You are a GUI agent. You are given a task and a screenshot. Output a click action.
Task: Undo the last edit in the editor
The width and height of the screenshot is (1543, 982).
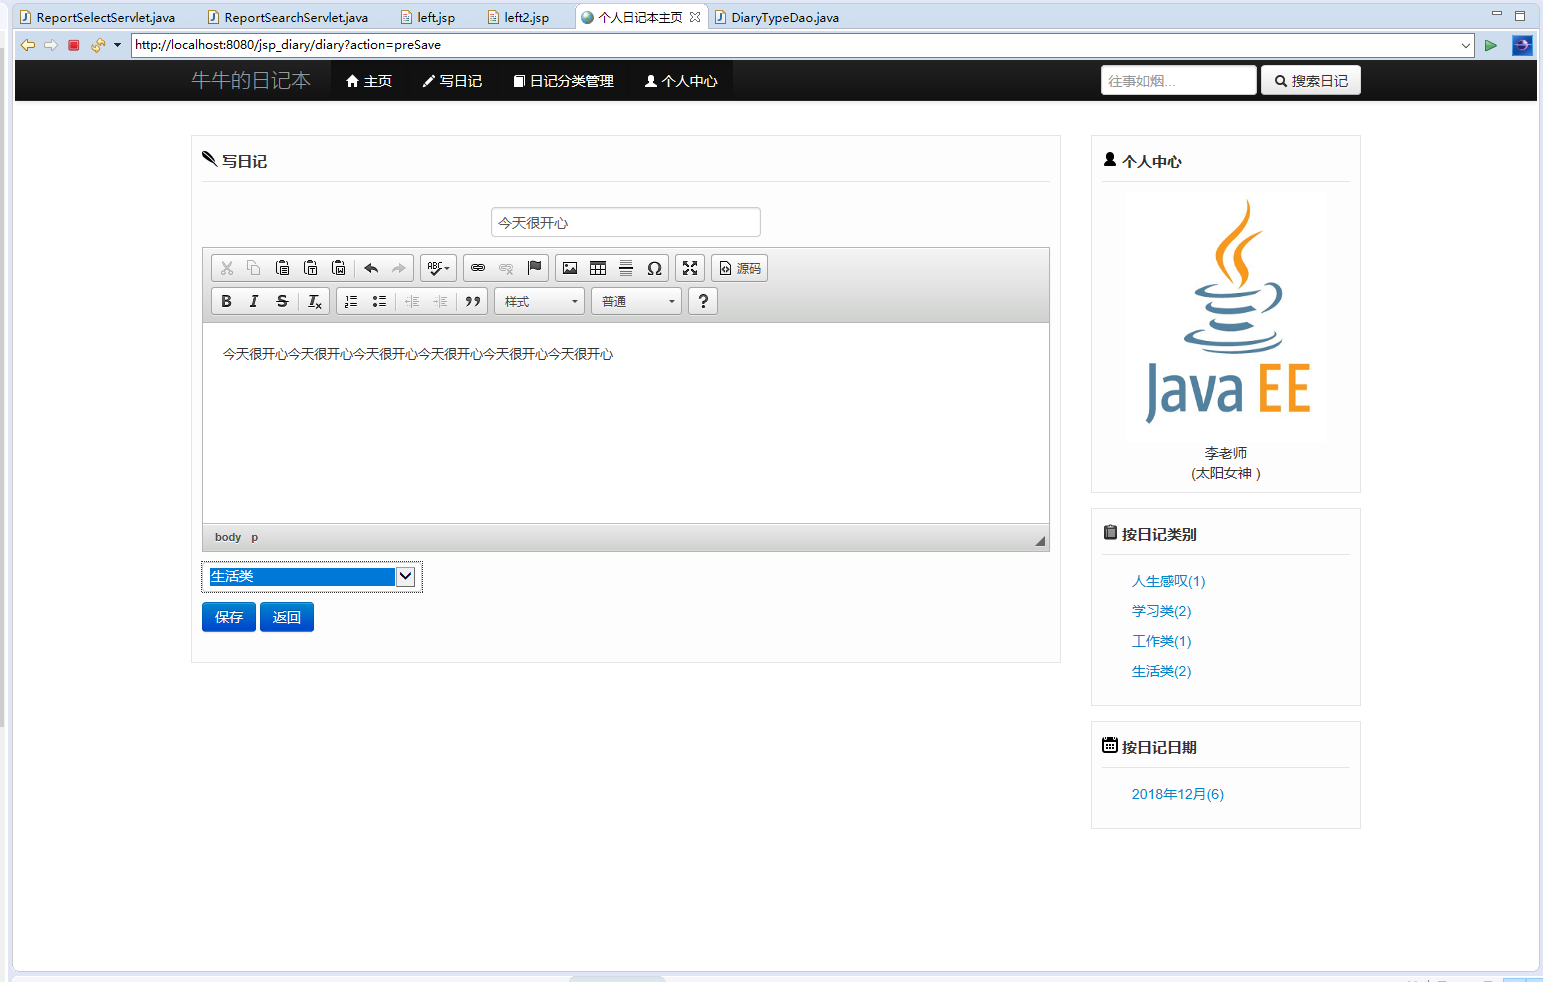click(x=371, y=268)
